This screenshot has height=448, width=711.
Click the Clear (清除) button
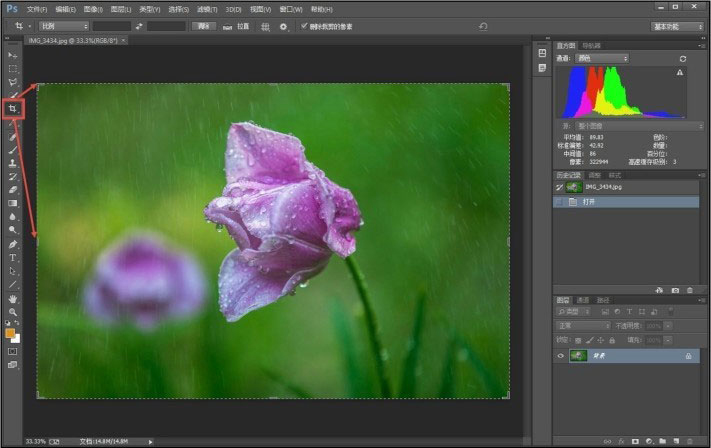tap(204, 26)
